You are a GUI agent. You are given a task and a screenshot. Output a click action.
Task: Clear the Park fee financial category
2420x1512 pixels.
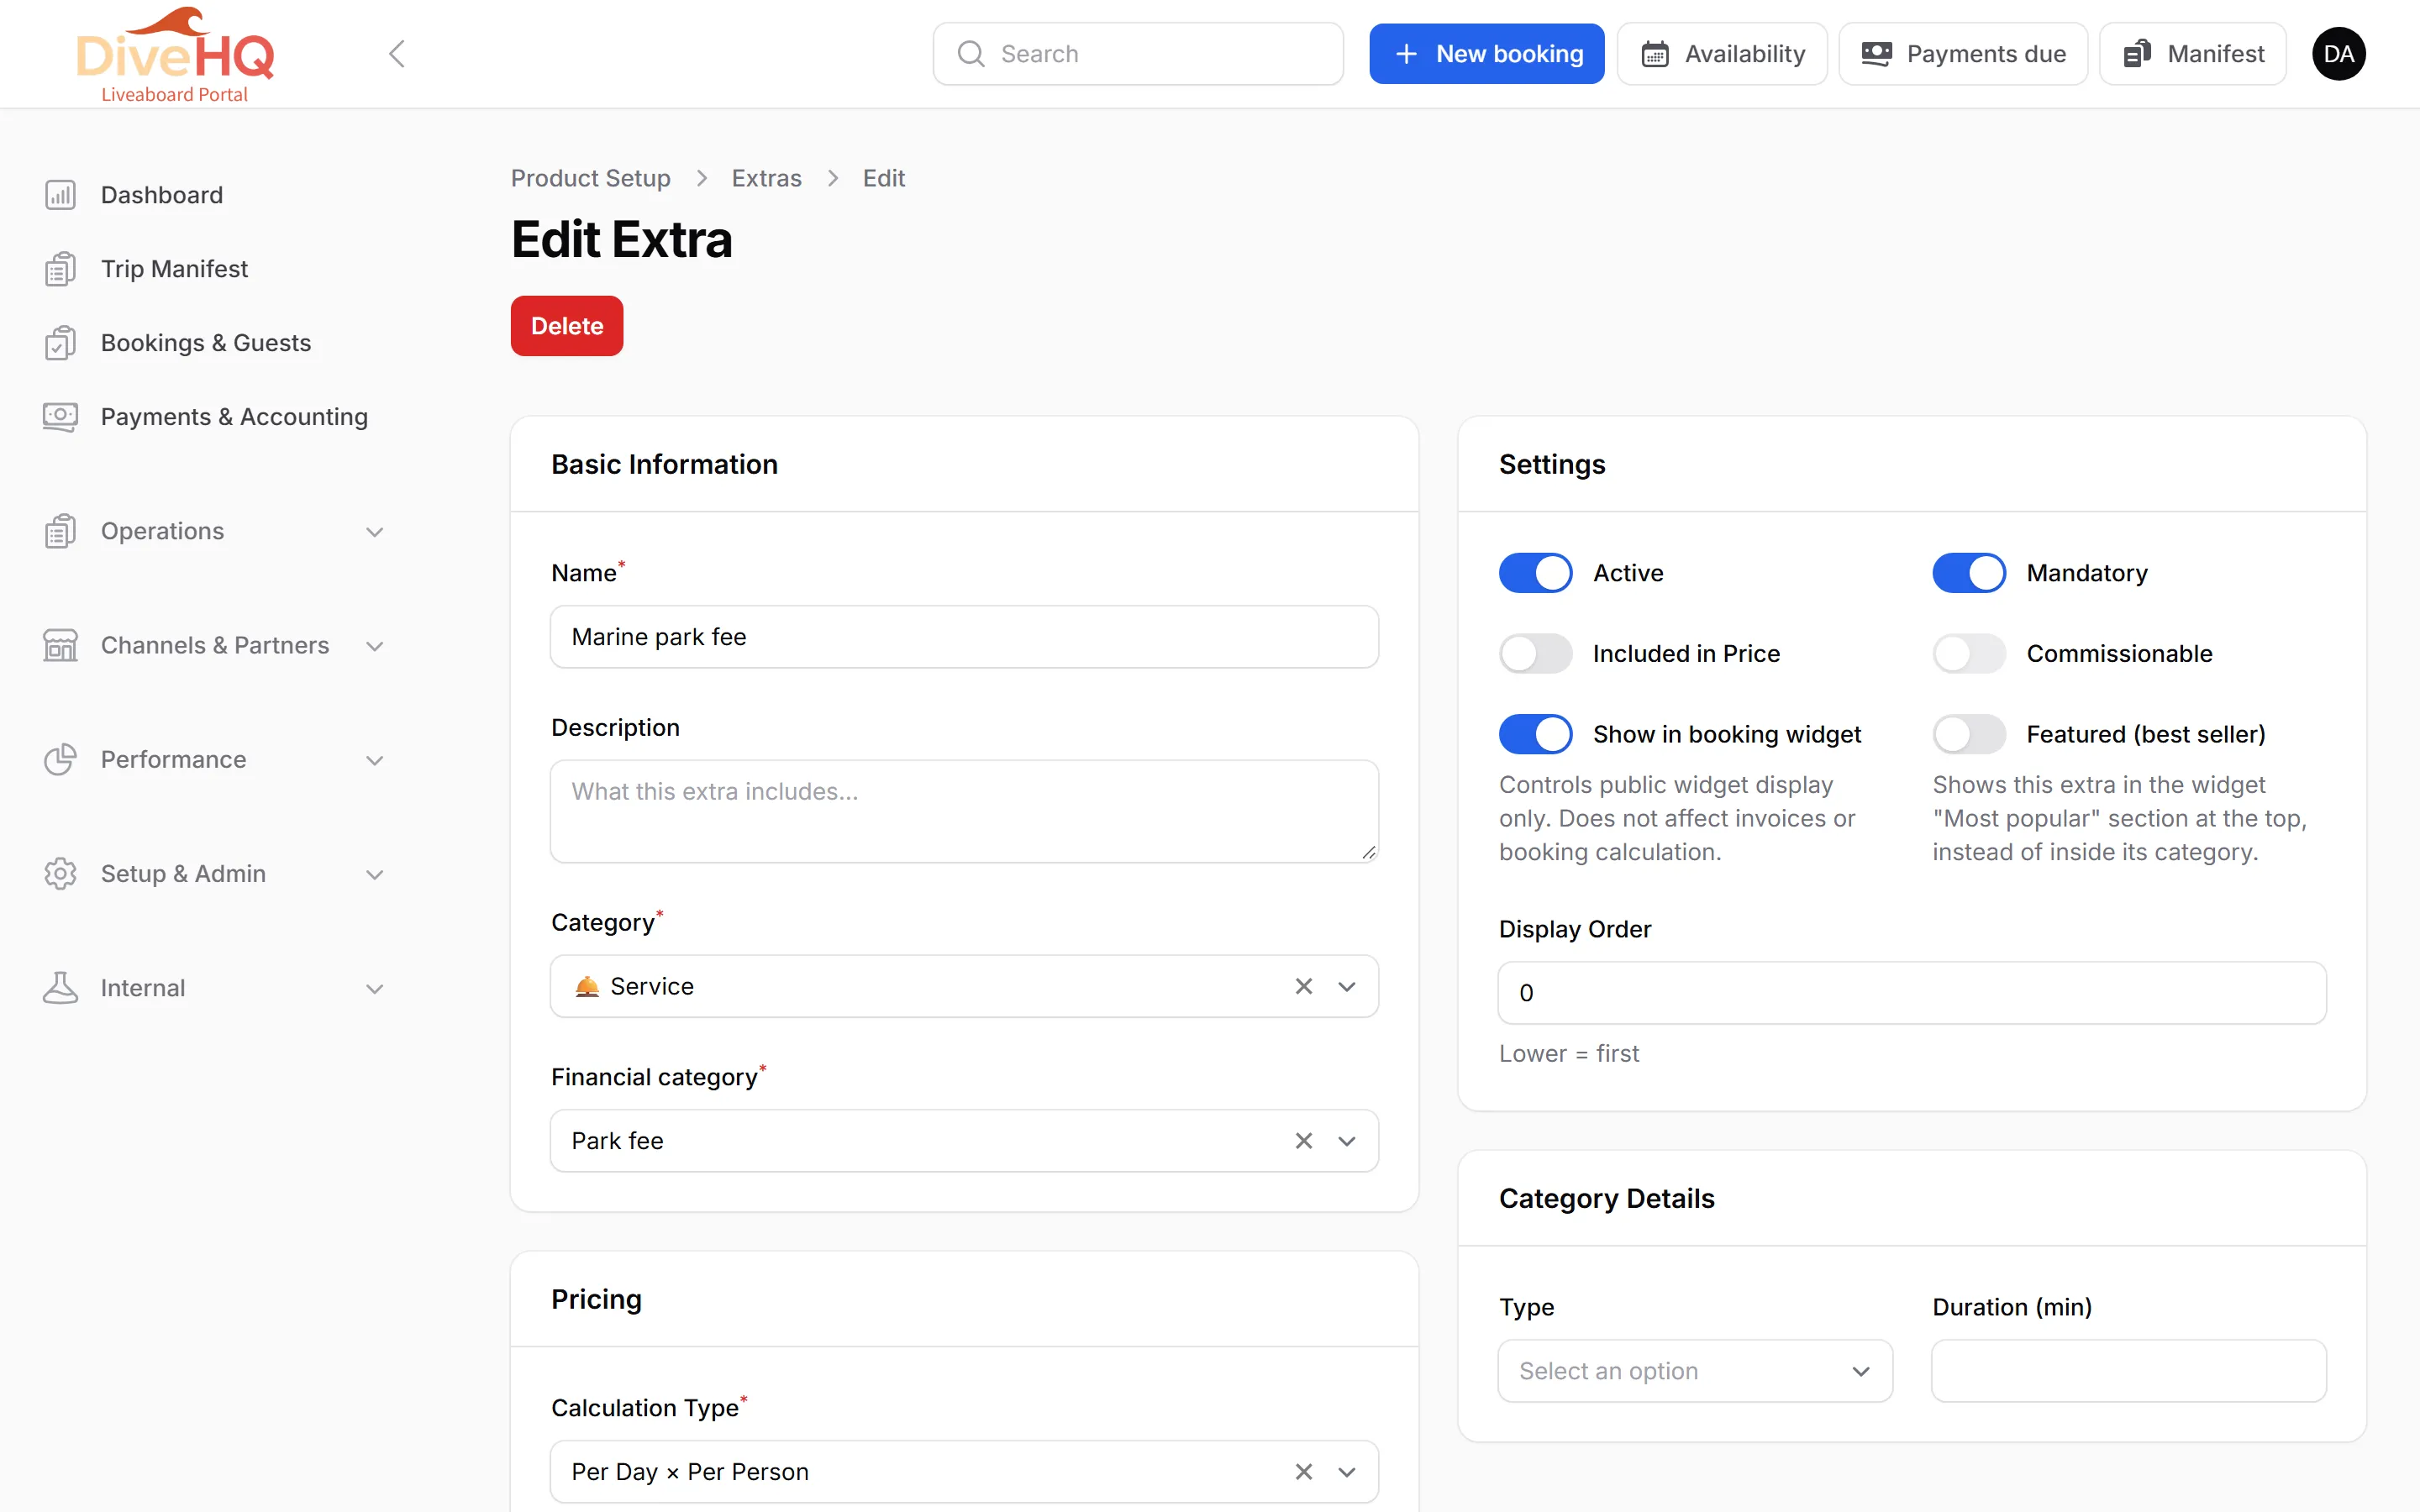pos(1303,1141)
